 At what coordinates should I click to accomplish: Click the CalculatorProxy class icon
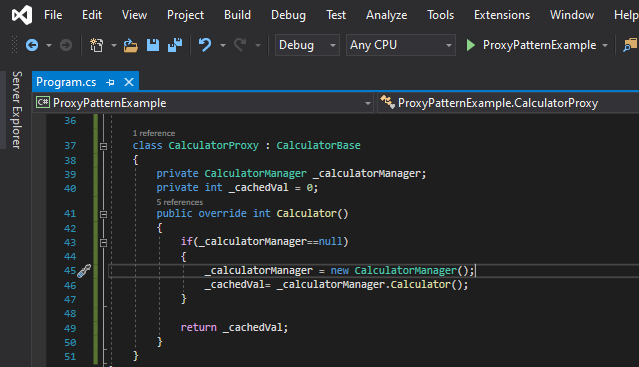pyautogui.click(x=388, y=102)
